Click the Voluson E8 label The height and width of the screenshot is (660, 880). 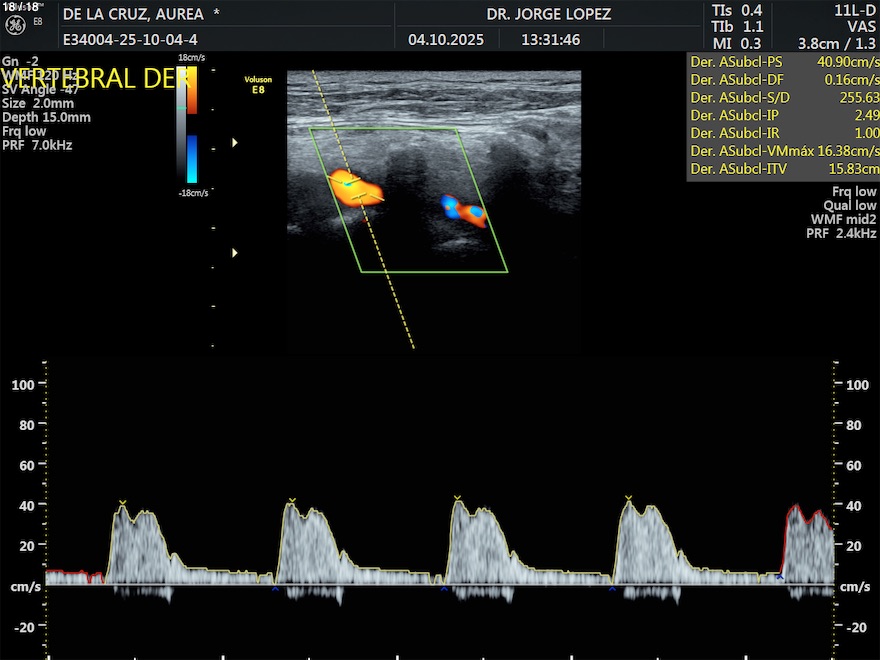[258, 83]
